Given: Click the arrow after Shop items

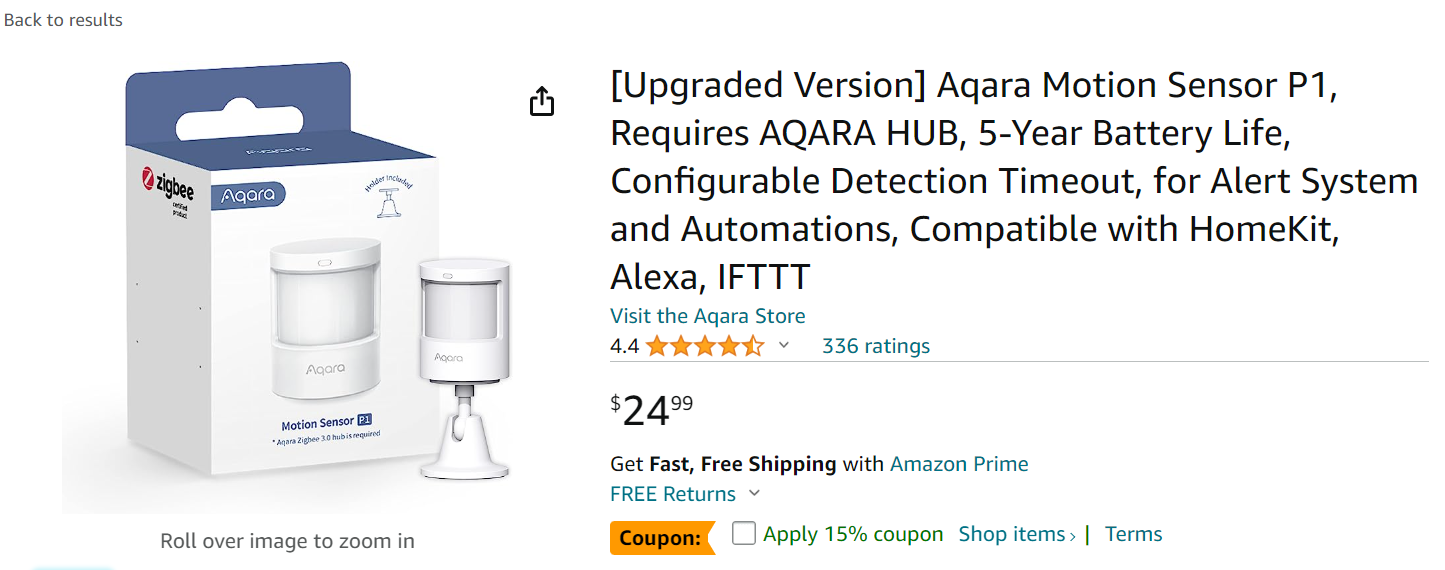Looking at the screenshot, I should coord(1073,536).
